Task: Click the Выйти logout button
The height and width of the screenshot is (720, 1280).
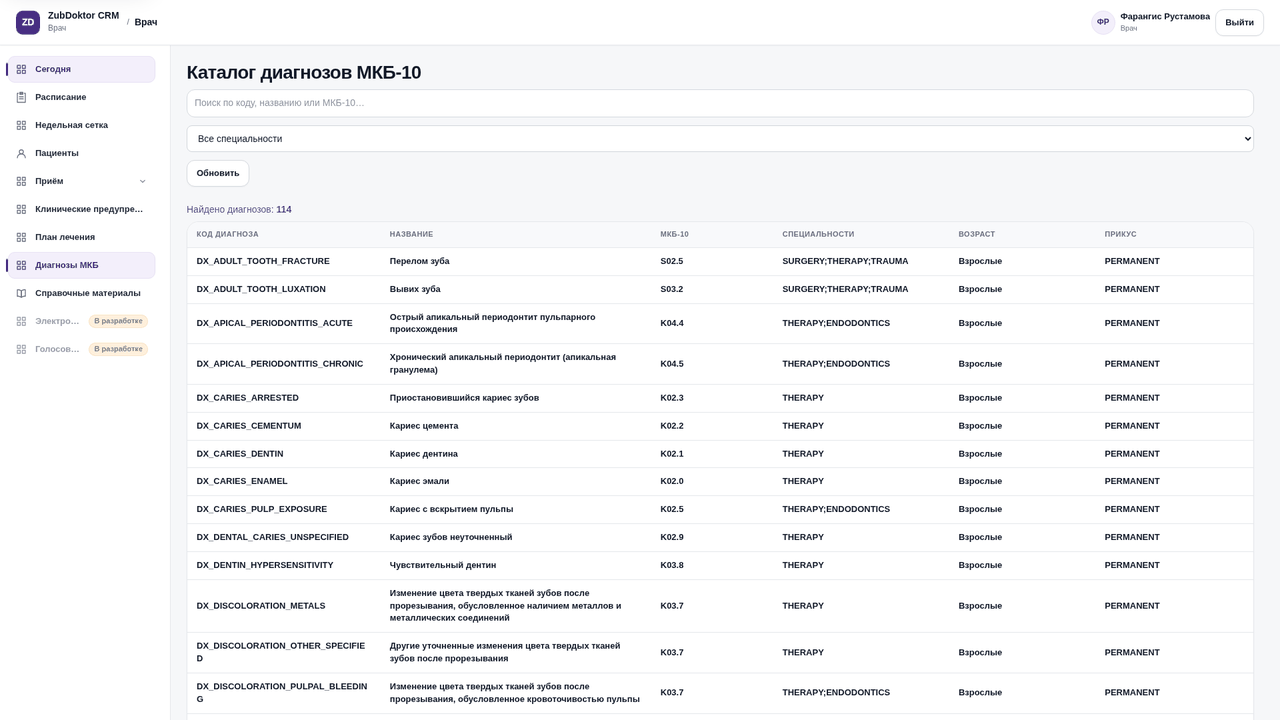Action: (1239, 22)
